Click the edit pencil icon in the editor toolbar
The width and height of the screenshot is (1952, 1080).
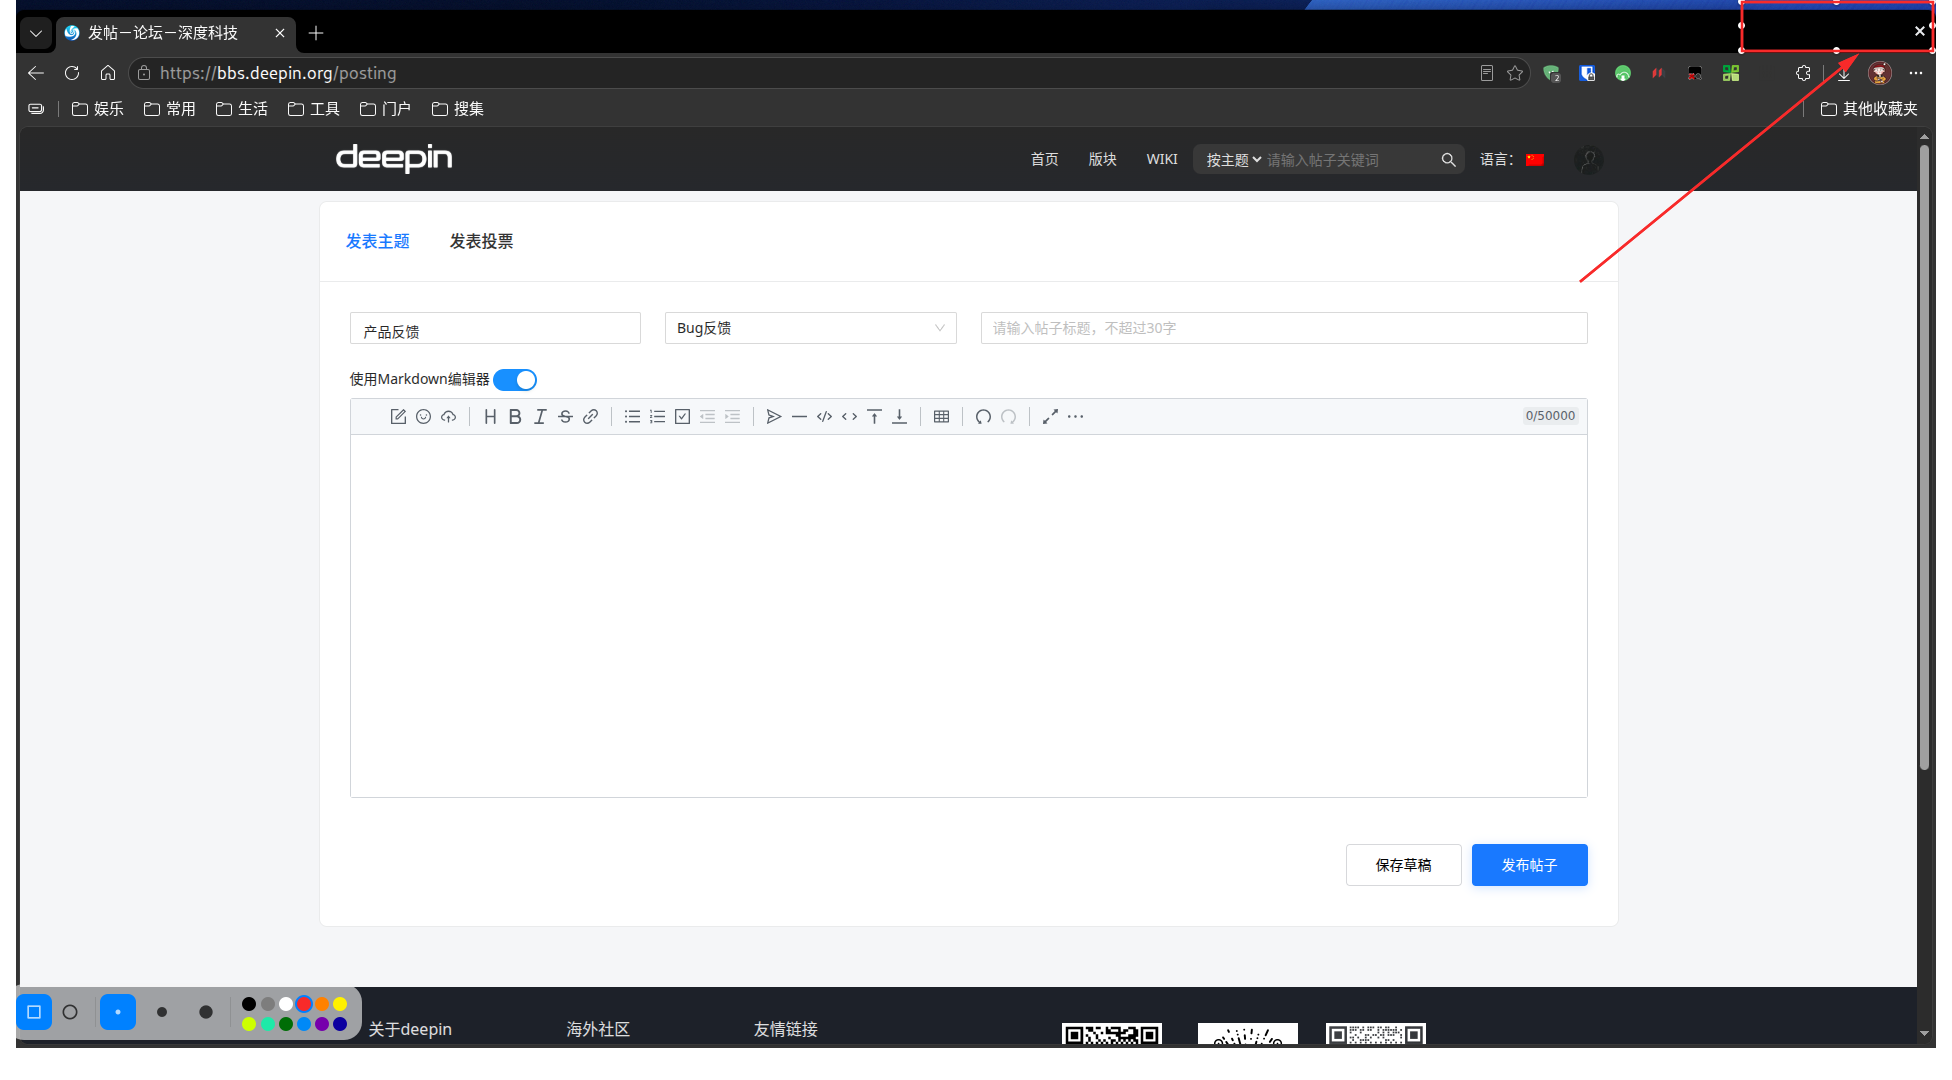tap(398, 417)
